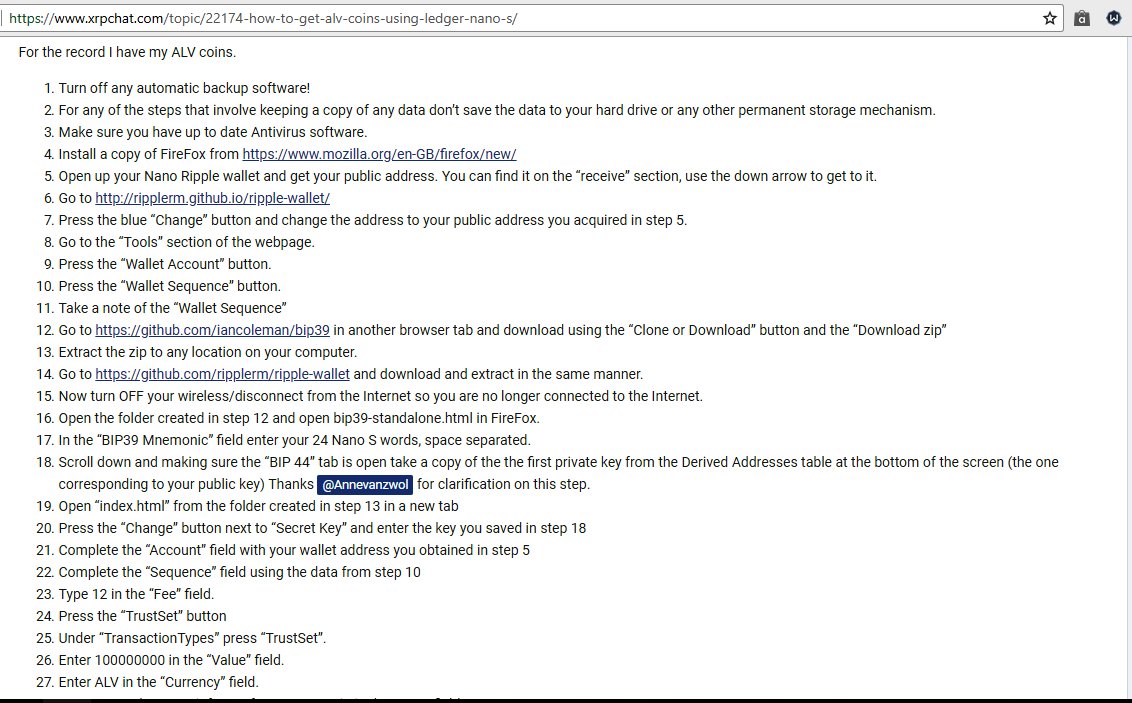The height and width of the screenshot is (703, 1132).
Task: Click "Press the “TrustSet” button" step 24
Action: tap(142, 616)
